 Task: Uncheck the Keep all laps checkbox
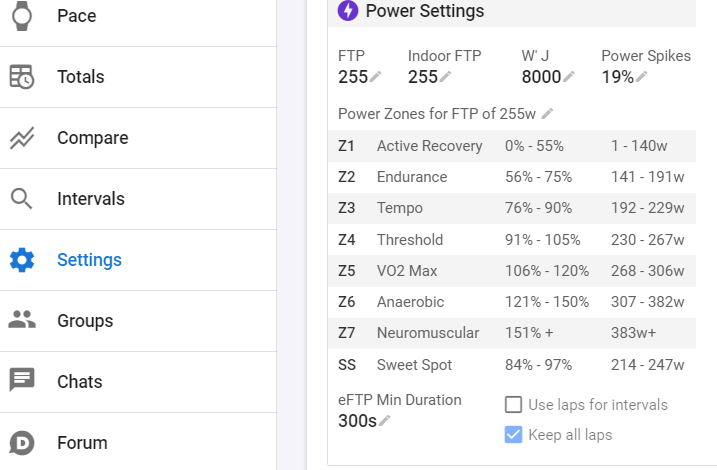tap(514, 435)
